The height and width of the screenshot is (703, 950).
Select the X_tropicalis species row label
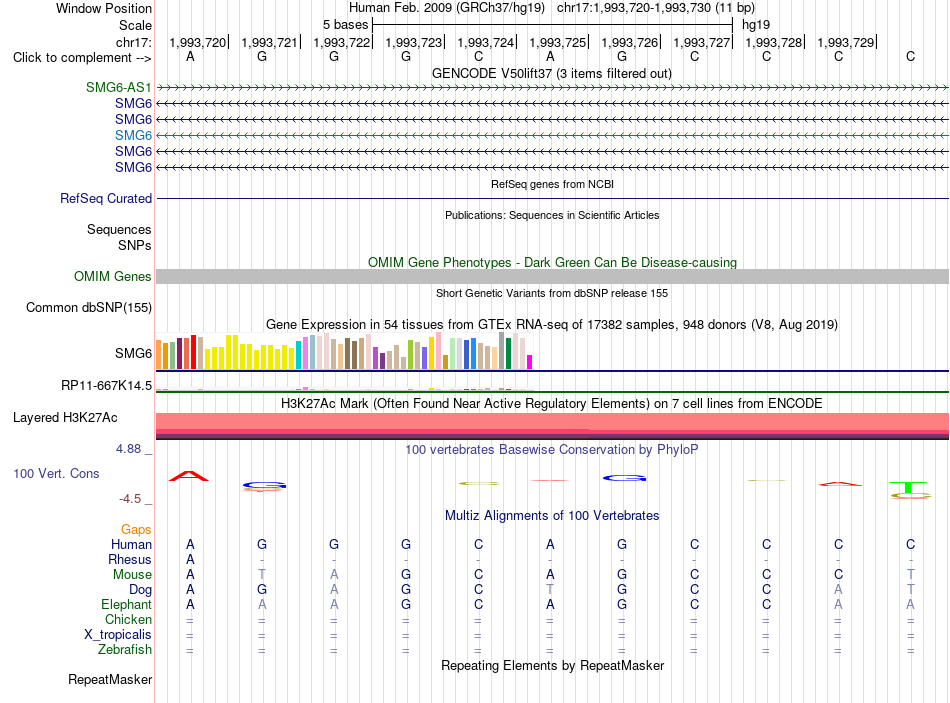[118, 635]
